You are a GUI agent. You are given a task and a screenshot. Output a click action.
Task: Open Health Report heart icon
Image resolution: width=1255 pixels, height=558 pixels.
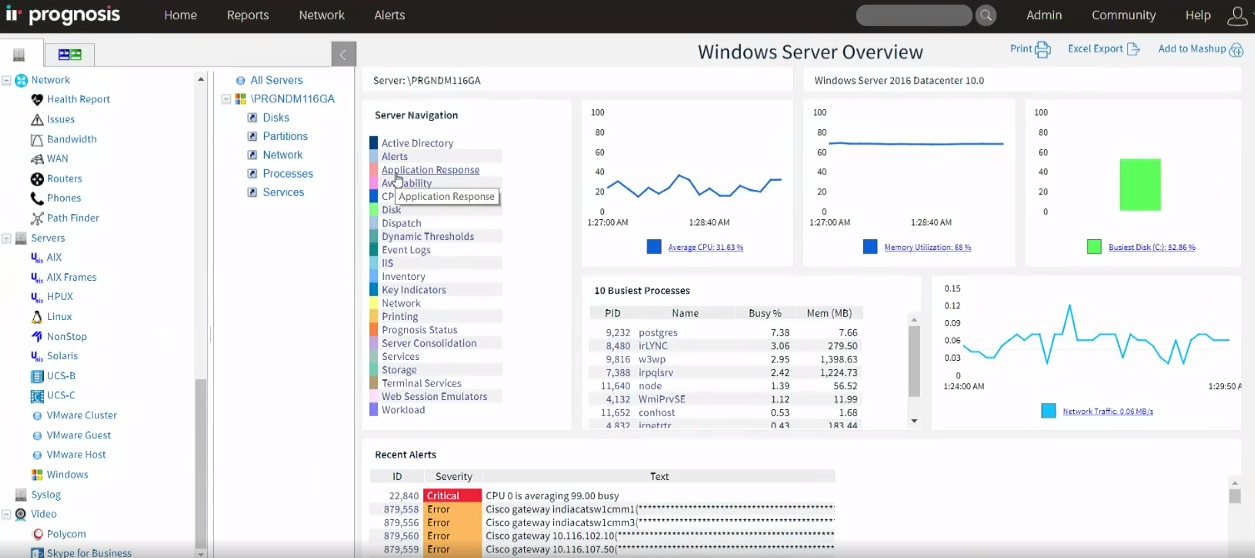pyautogui.click(x=37, y=99)
